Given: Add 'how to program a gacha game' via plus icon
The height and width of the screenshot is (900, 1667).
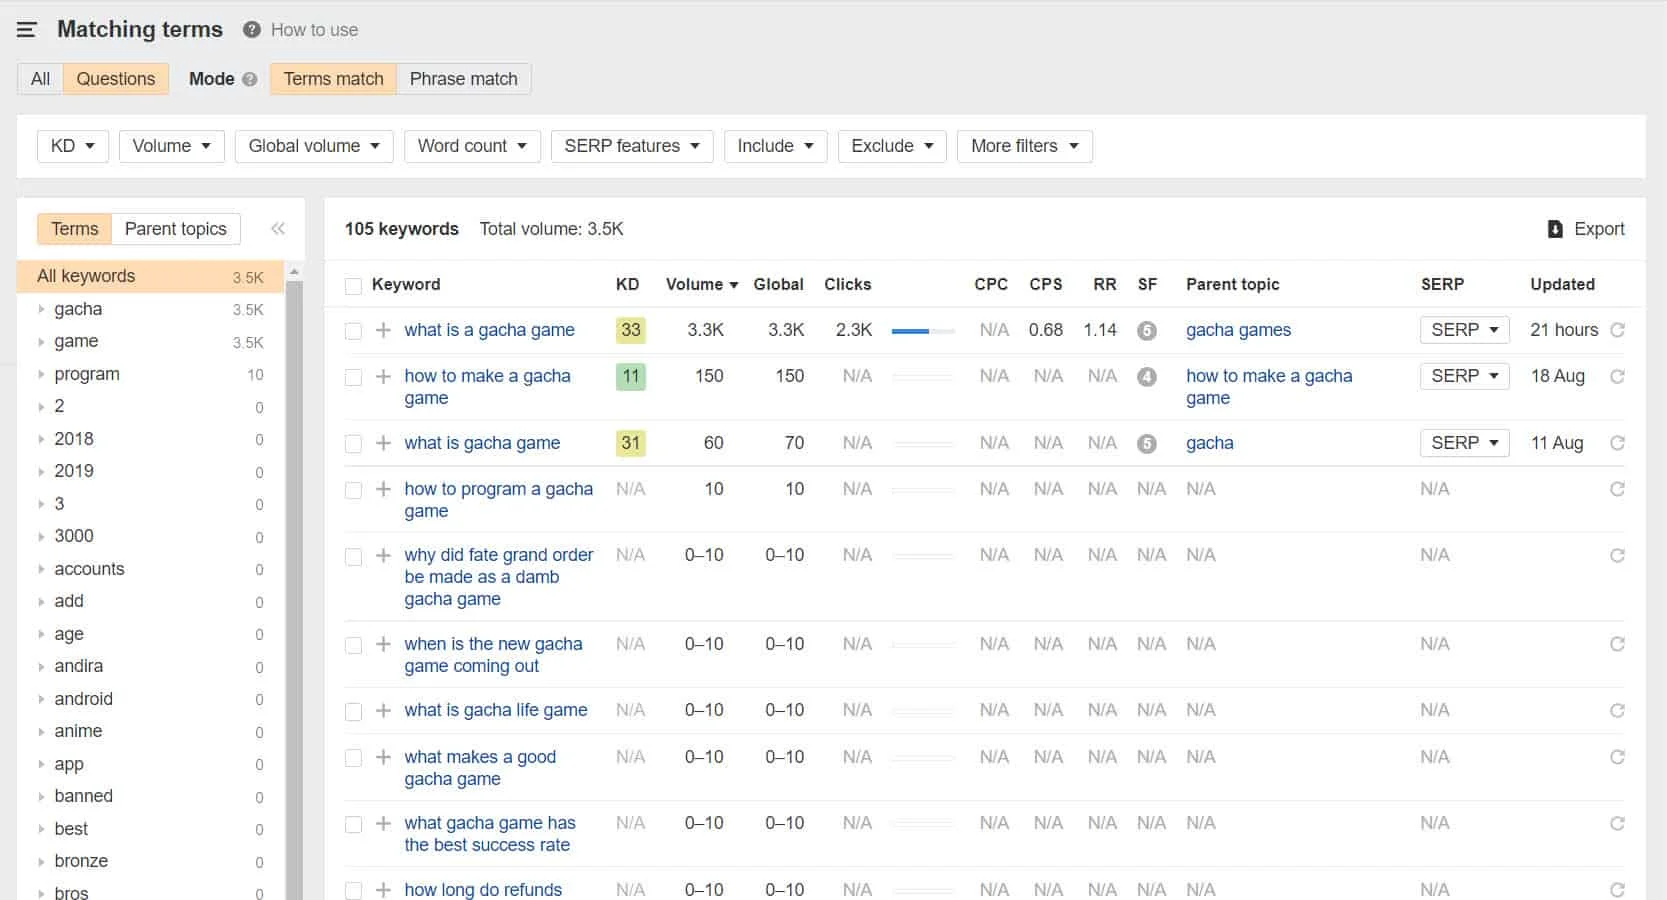Looking at the screenshot, I should 383,490.
